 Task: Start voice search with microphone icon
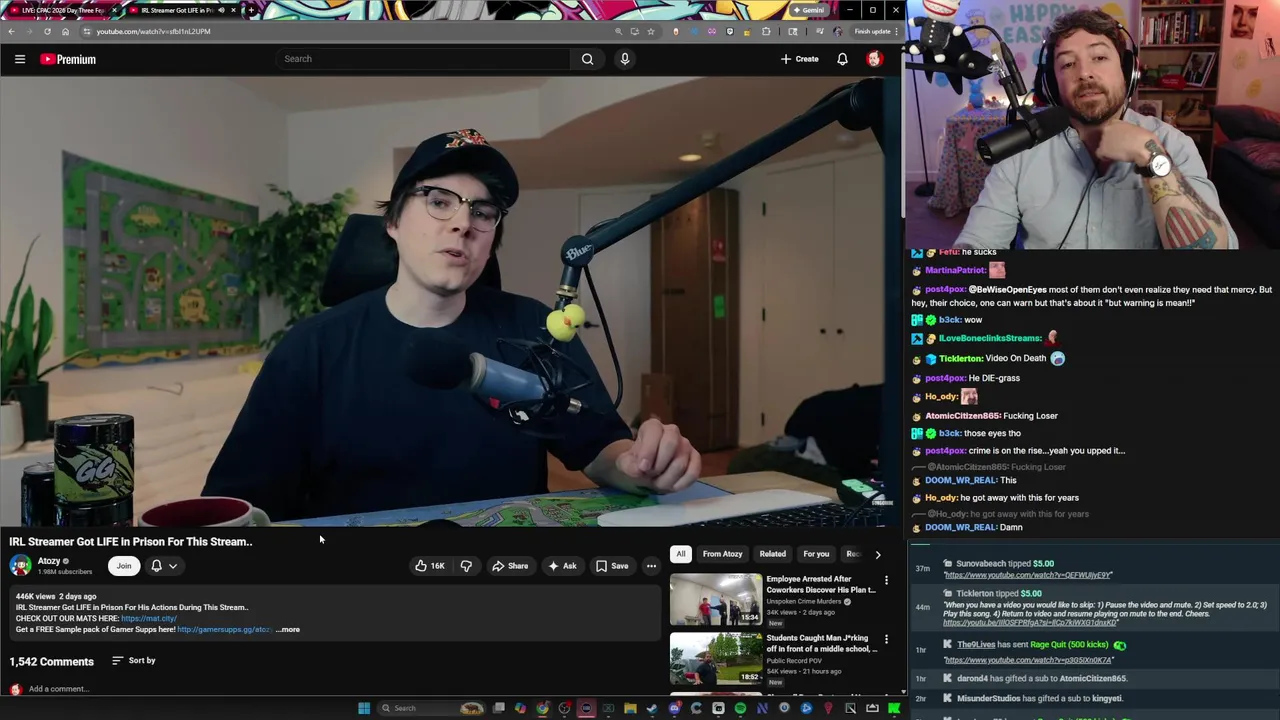pyautogui.click(x=624, y=59)
